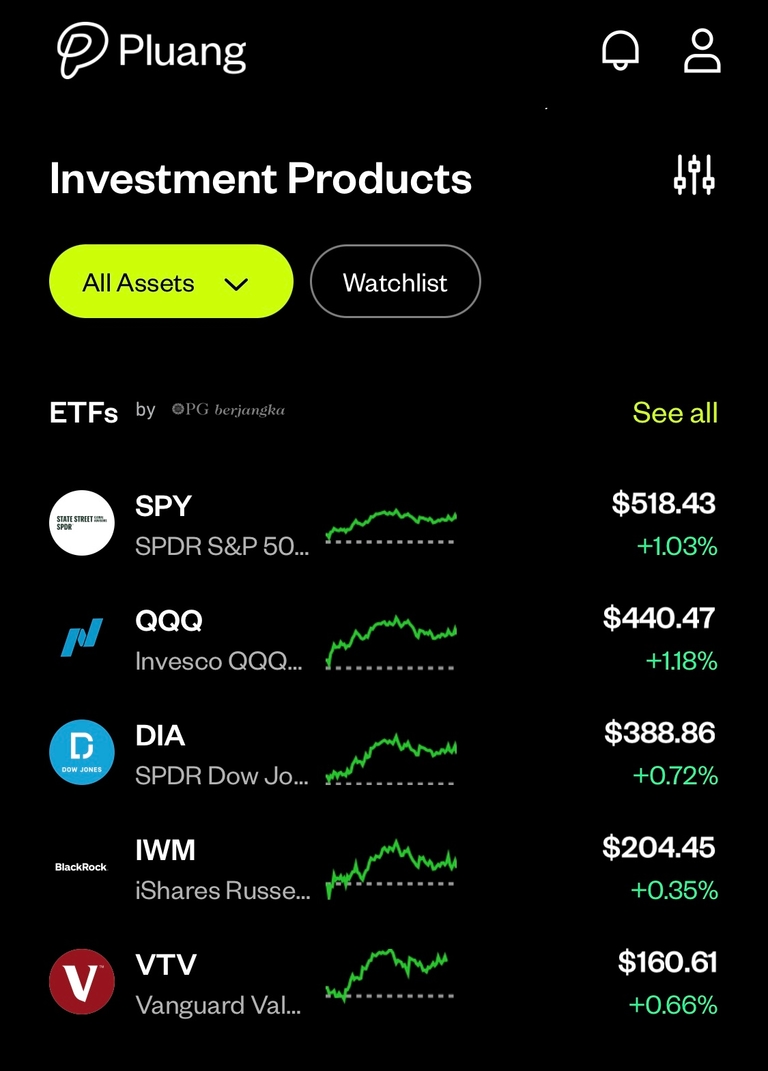Tap the BlackRock IWM logo
This screenshot has height=1071, width=768.
[82, 867]
